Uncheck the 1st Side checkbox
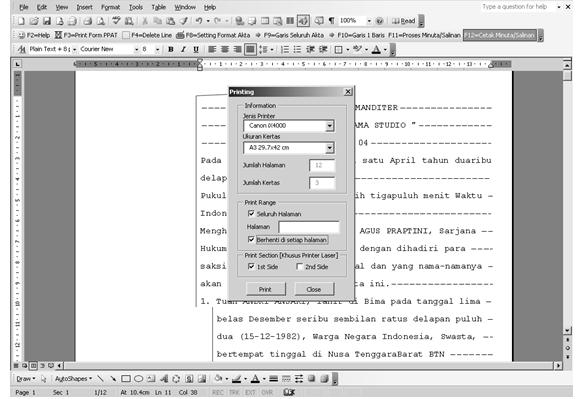 (251, 266)
